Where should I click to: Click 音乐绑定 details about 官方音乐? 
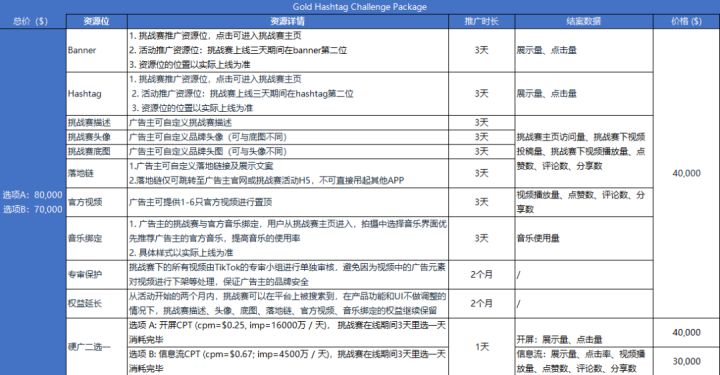coord(288,238)
